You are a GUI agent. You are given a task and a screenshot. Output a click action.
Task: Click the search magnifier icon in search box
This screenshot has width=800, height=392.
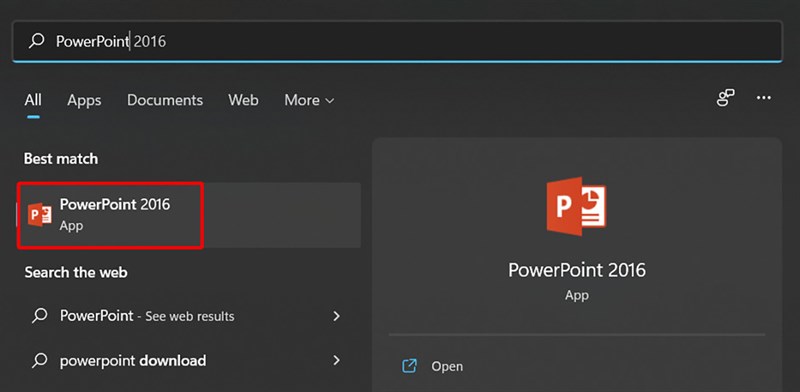click(37, 41)
